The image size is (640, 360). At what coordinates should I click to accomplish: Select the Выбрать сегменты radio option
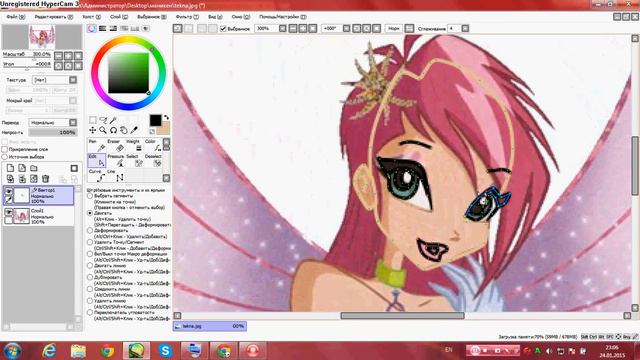[x=90, y=196]
